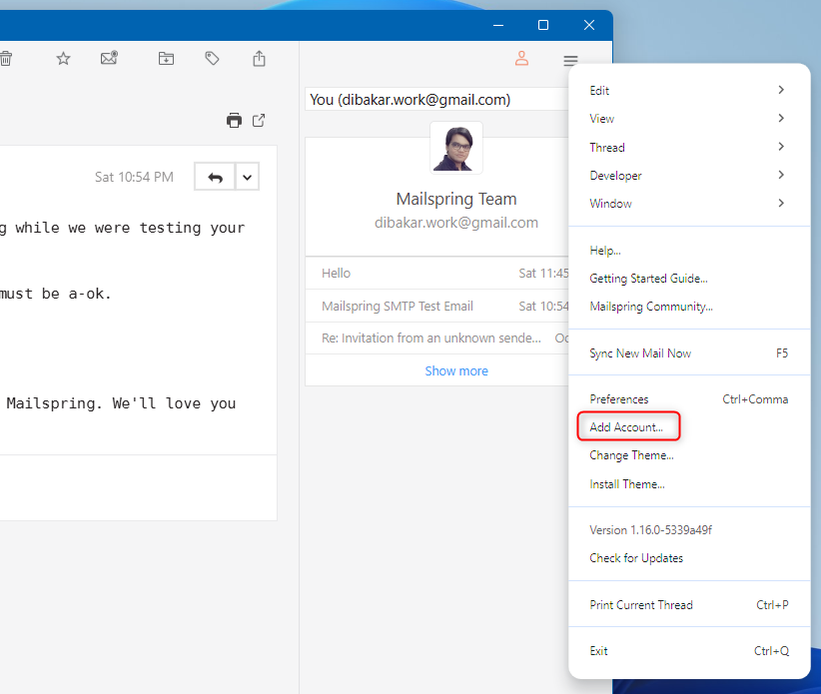Click the Mailspring Team profile picture
Screen dimensions: 821x694
[x=456, y=147]
